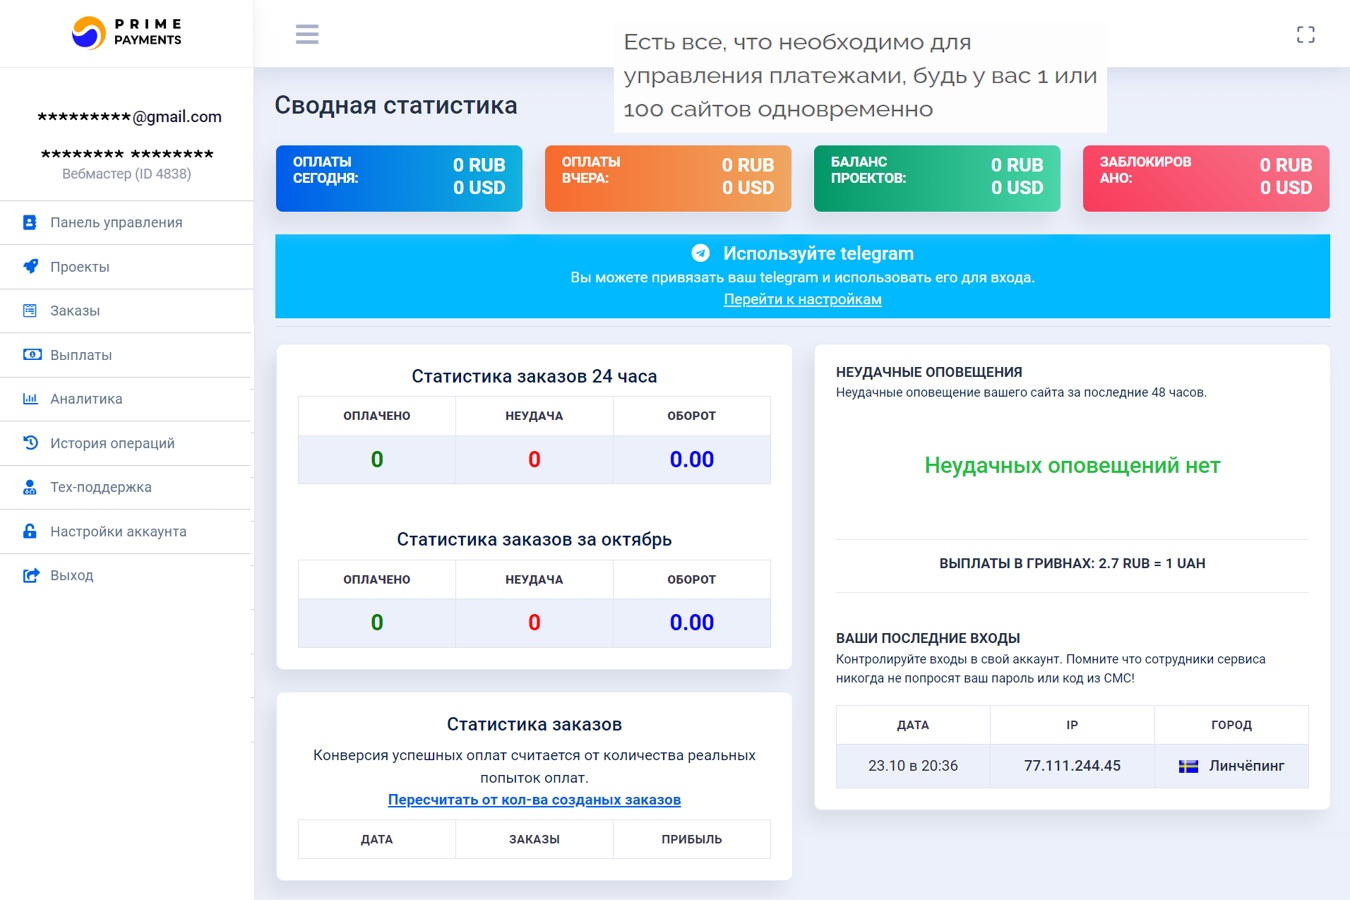Click the Prime Payments logo
The image size is (1350, 900).
pos(126,33)
